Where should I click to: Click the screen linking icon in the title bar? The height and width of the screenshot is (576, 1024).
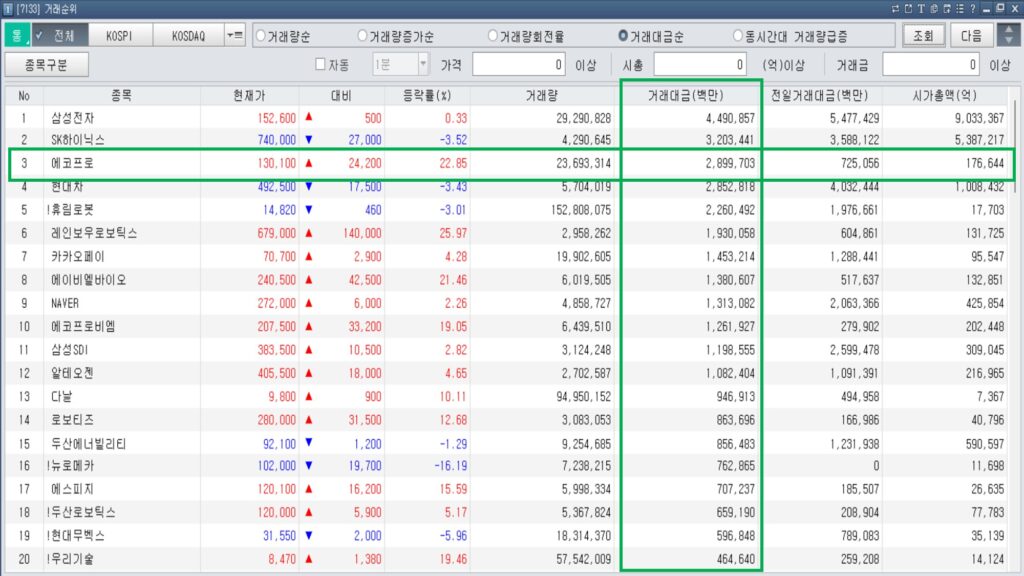(x=895, y=8)
